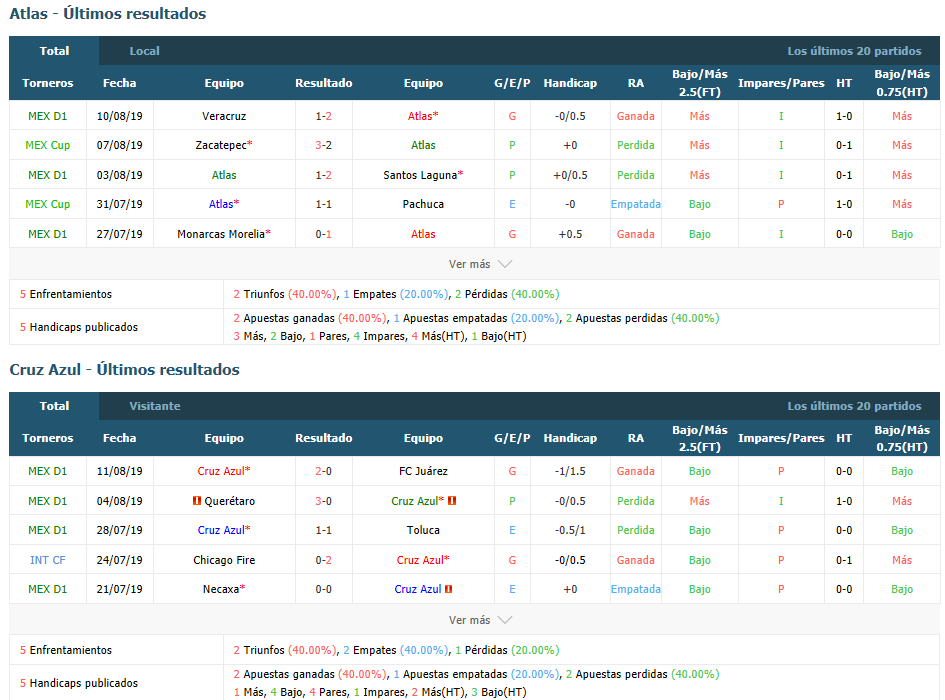Open the Santos Laguna team link
The width and height of the screenshot is (945, 700).
point(420,175)
